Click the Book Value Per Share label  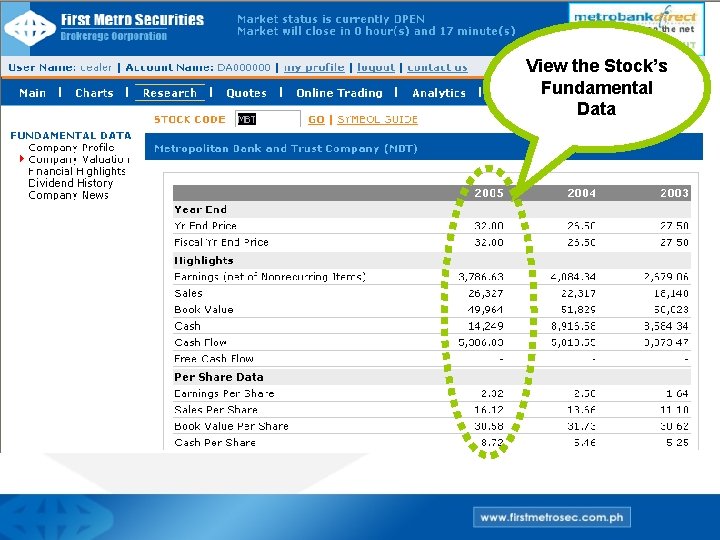[x=231, y=426]
